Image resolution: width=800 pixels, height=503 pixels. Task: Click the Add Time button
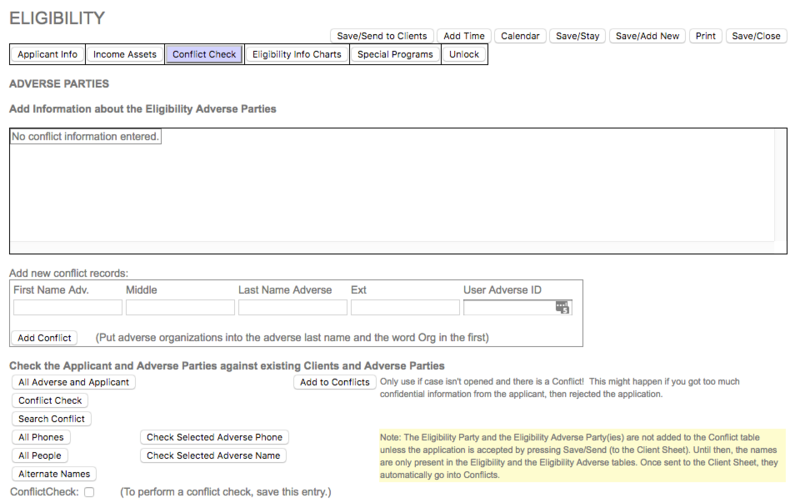click(x=464, y=36)
